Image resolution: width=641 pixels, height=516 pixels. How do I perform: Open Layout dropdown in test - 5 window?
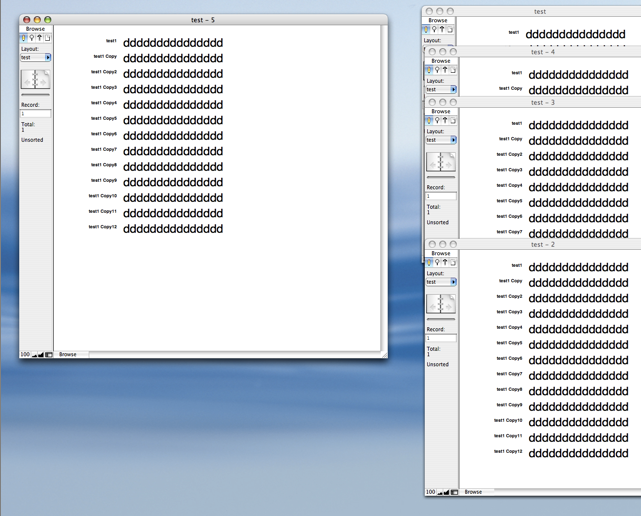[35, 58]
